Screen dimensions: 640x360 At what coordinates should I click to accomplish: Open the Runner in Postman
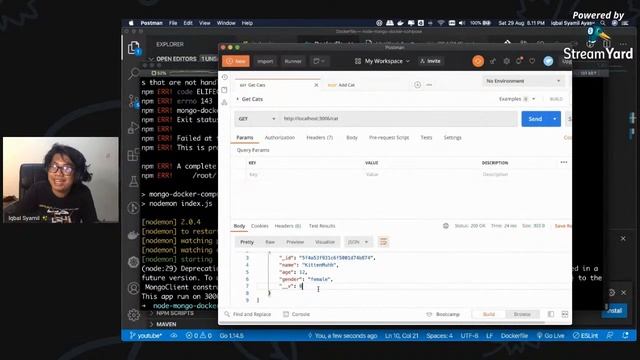[x=293, y=61]
